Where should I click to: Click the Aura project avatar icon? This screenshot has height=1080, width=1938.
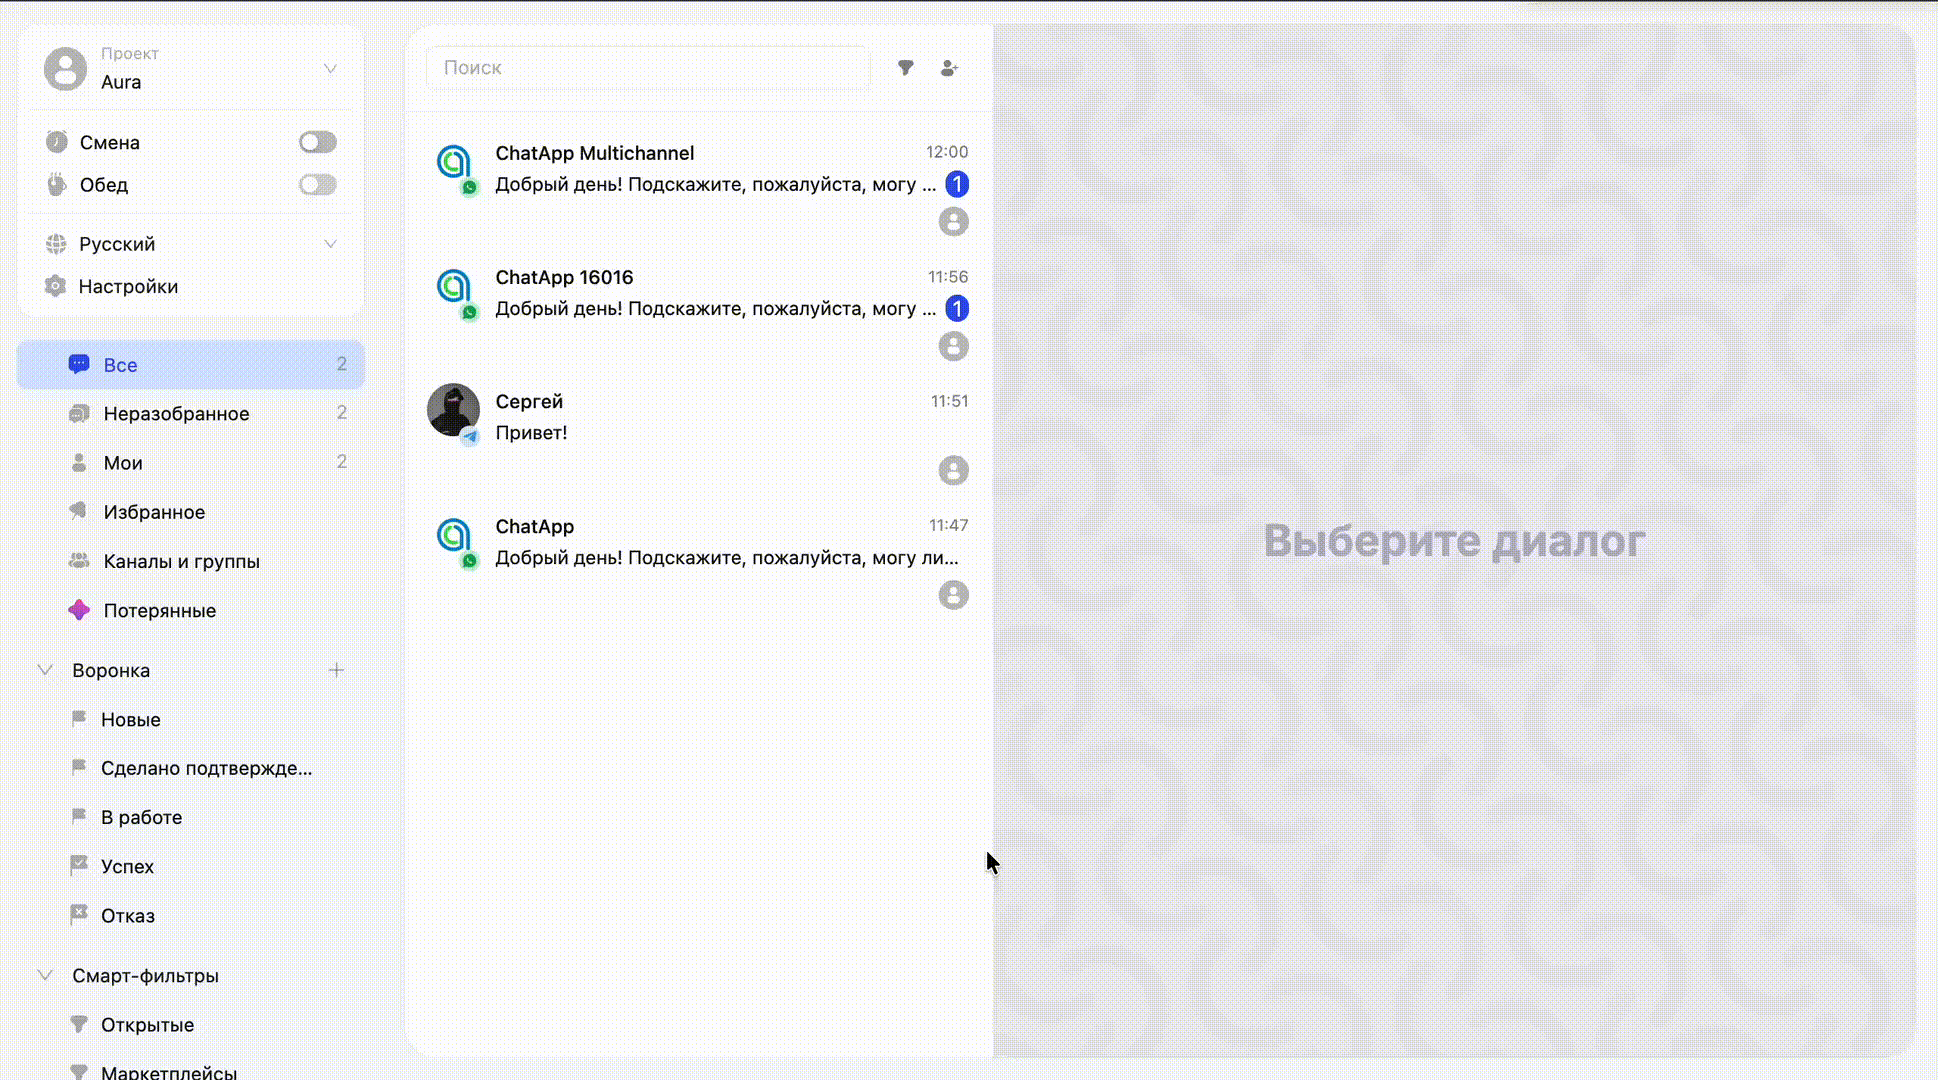[x=65, y=69]
